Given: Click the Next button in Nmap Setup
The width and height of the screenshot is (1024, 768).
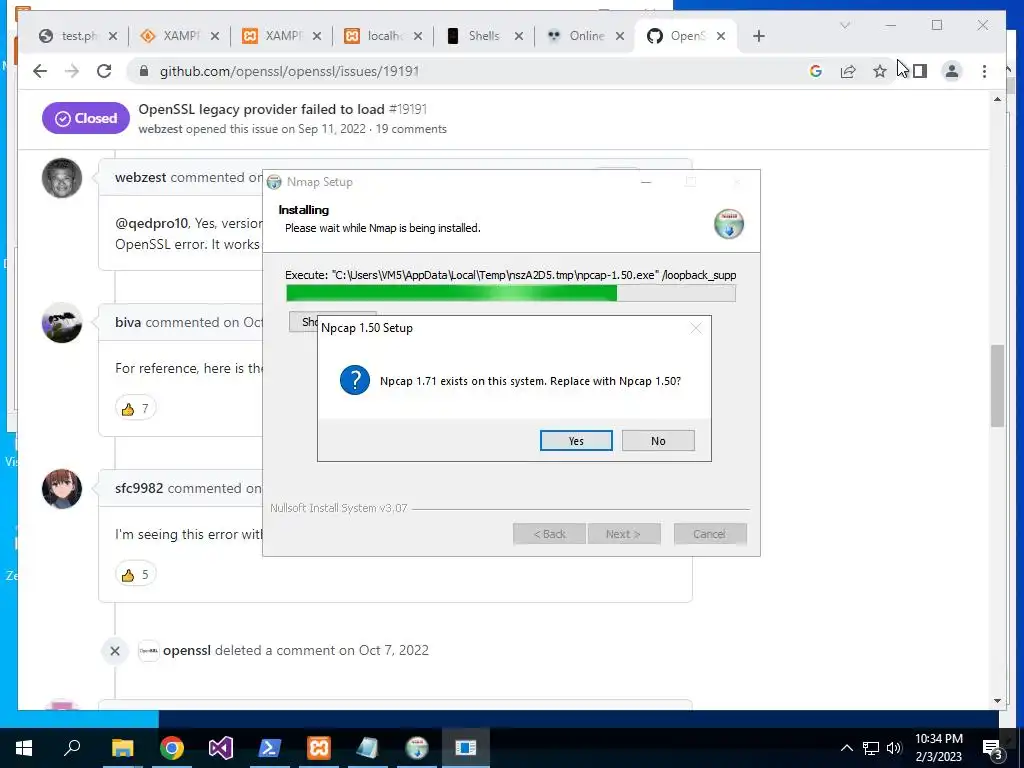Looking at the screenshot, I should [x=624, y=534].
